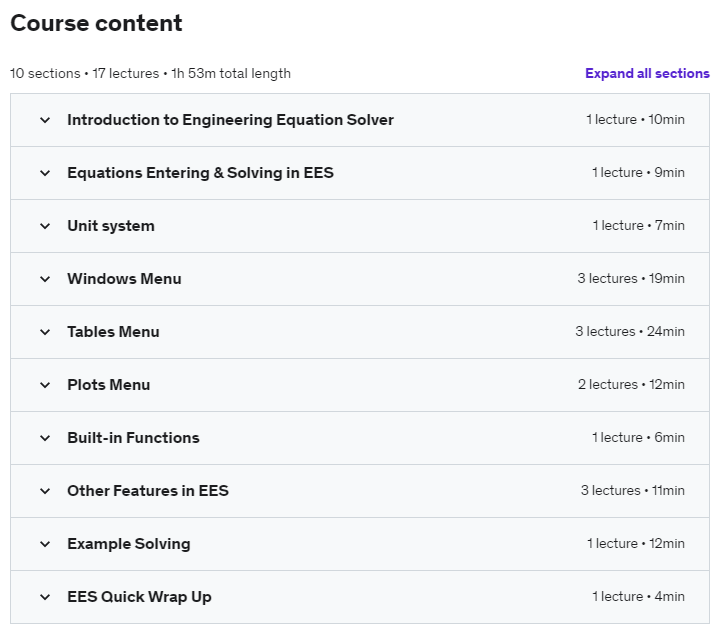721x630 pixels.
Task: Expand Example Solving with its chevron
Action: [45, 544]
